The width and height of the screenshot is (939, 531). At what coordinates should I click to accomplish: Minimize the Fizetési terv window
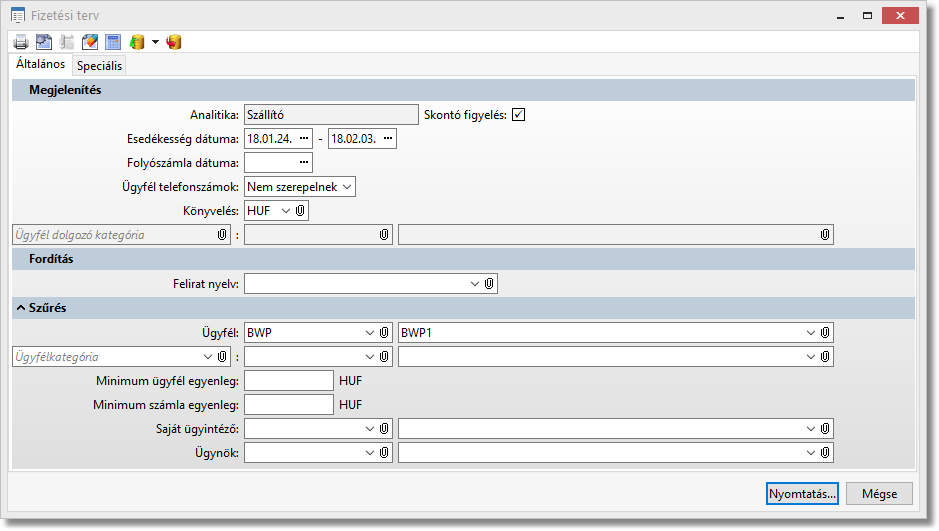[x=841, y=16]
